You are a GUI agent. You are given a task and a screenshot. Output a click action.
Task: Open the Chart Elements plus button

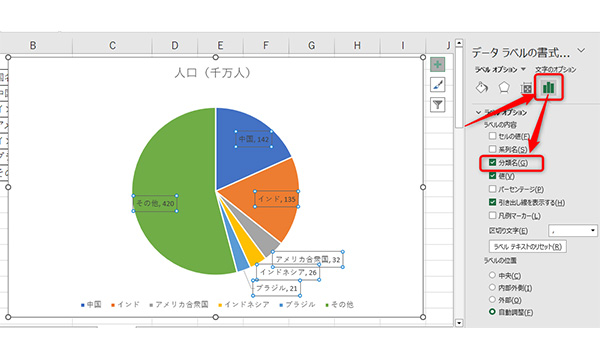tap(437, 64)
